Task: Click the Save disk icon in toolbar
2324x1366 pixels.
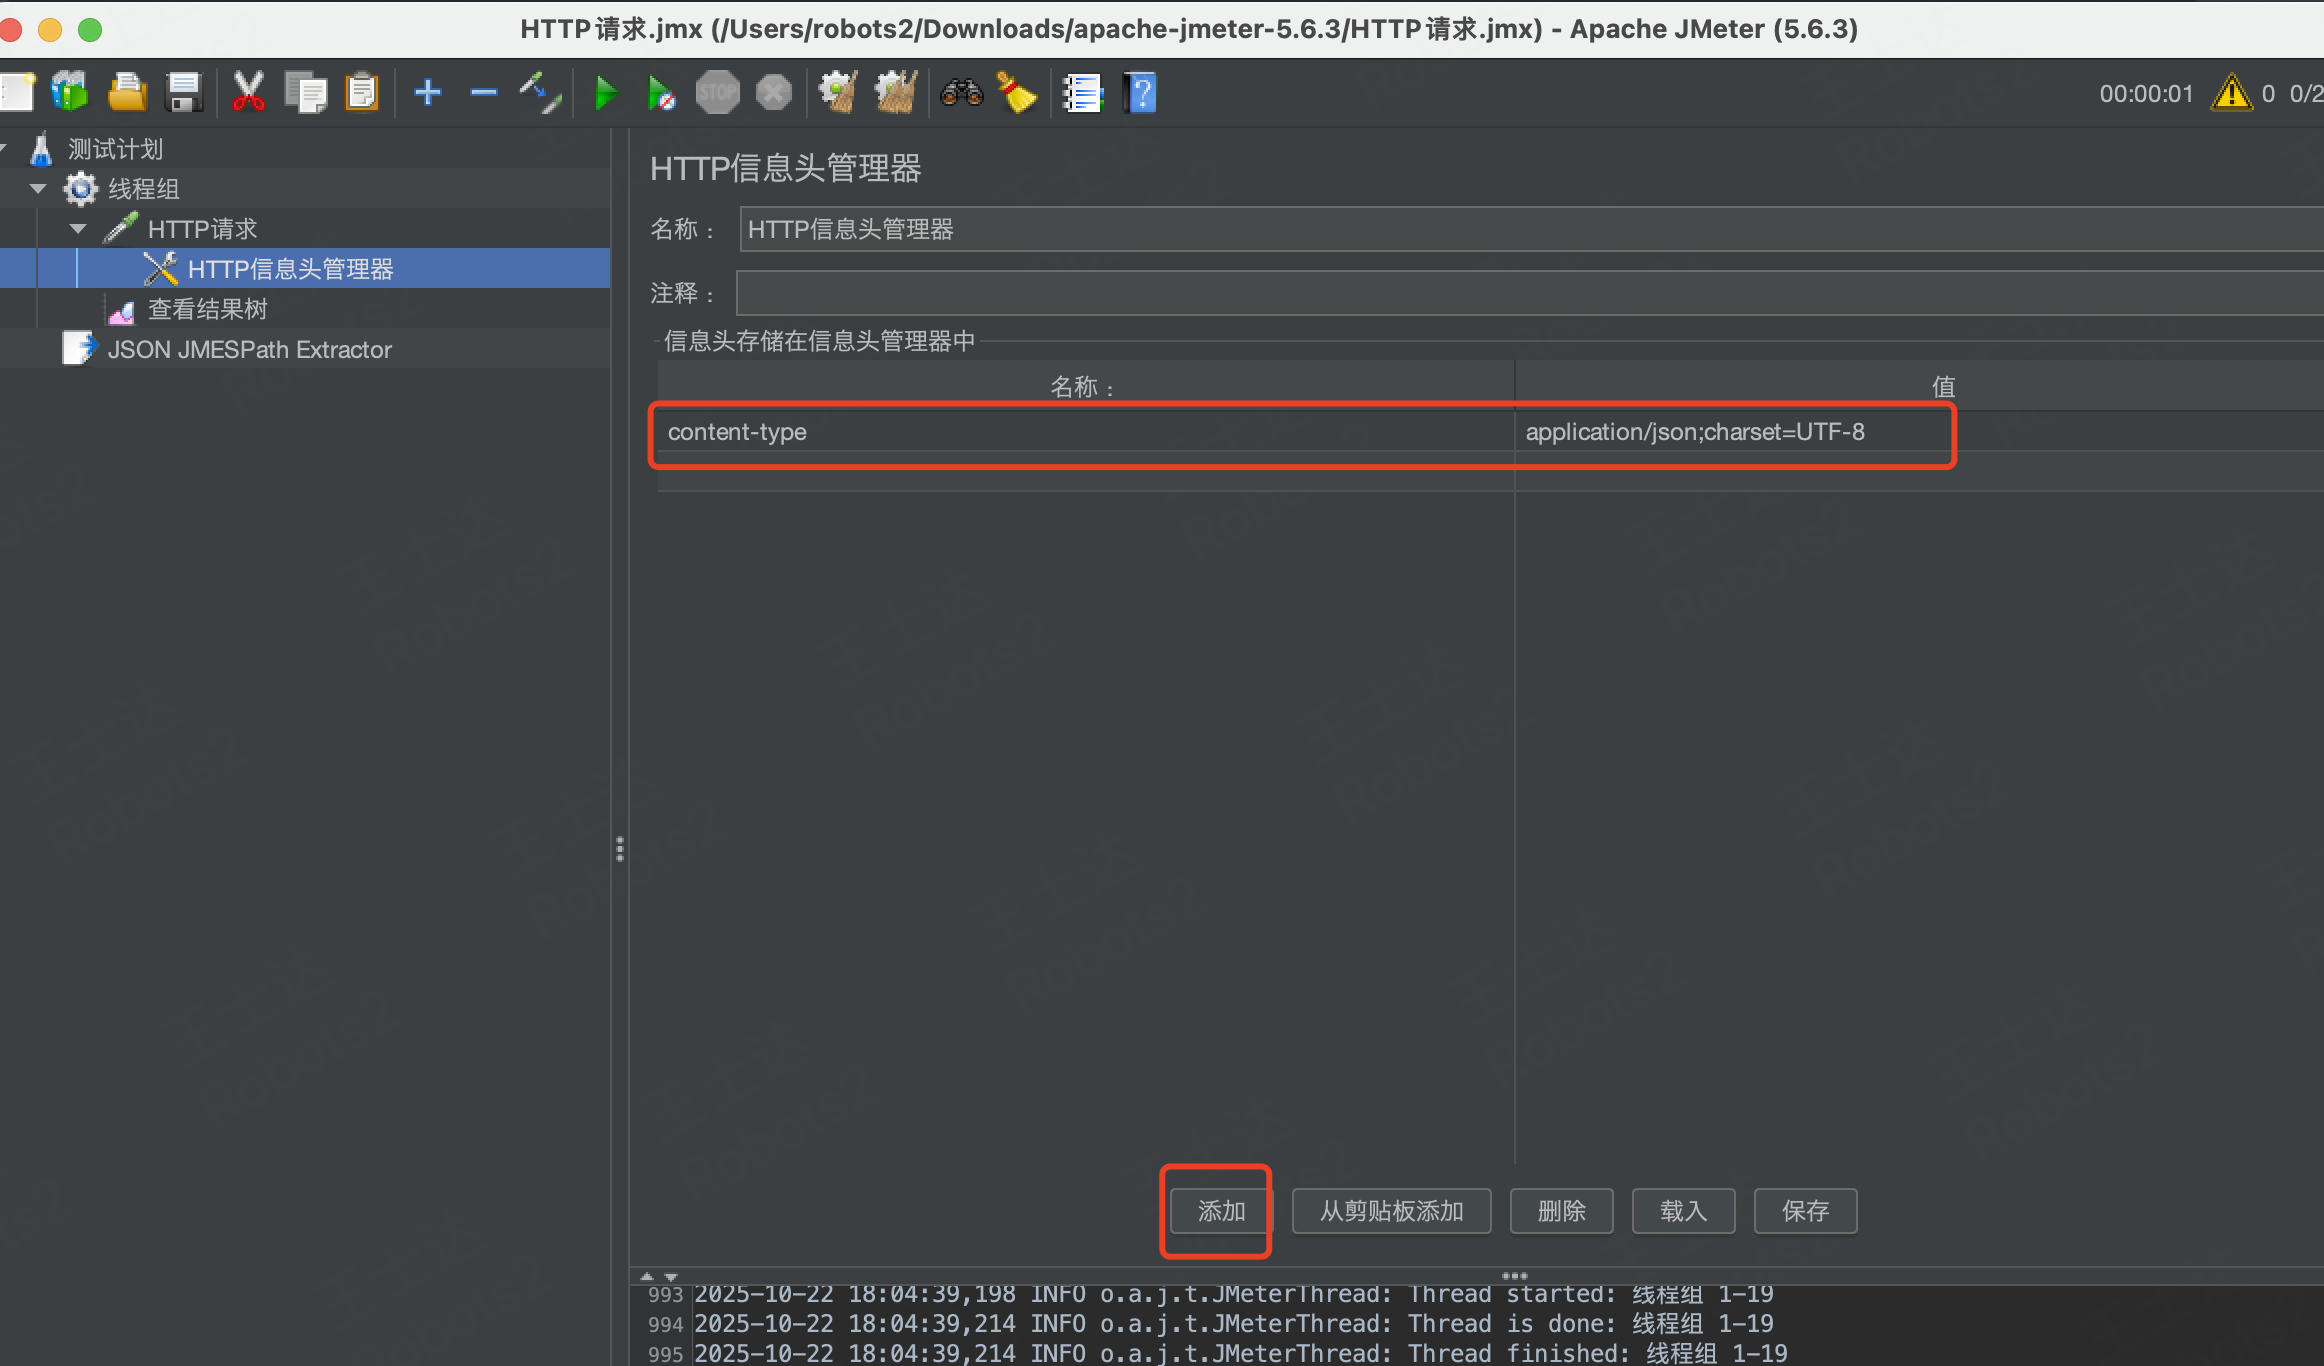Action: click(x=184, y=94)
